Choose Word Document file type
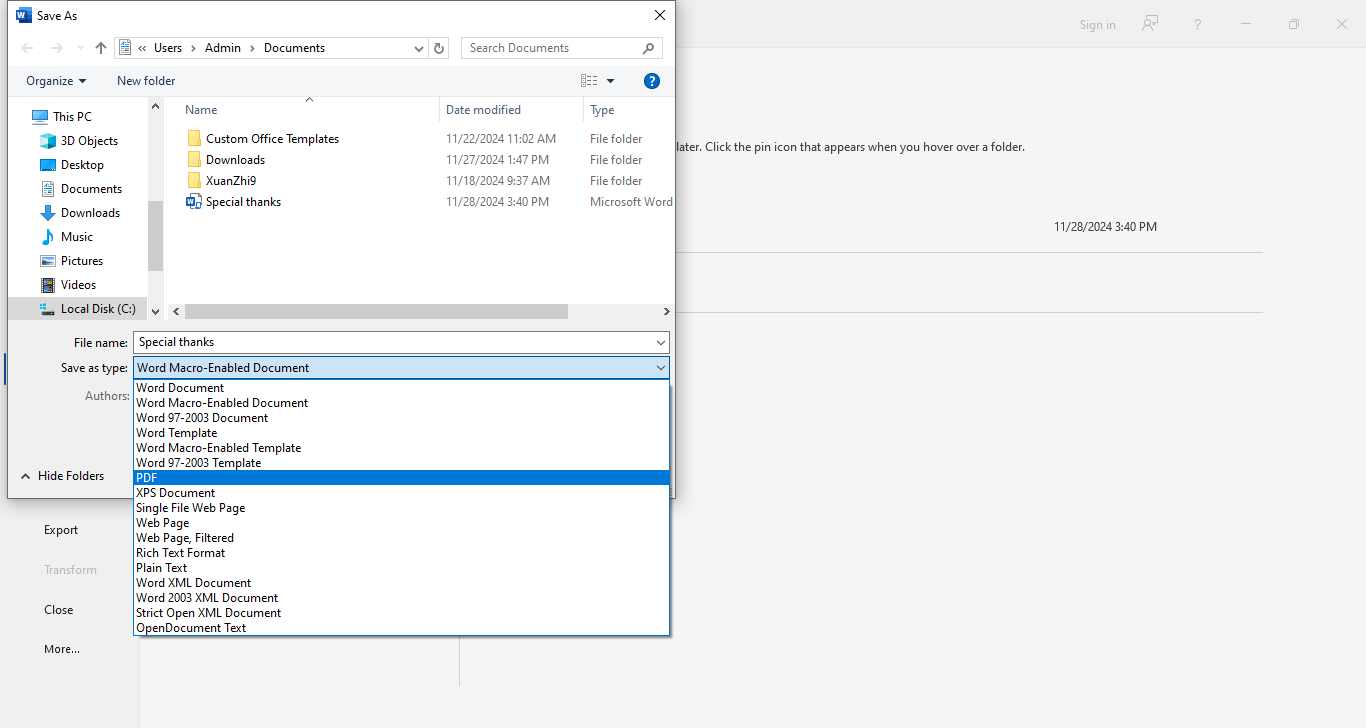 click(x=401, y=388)
